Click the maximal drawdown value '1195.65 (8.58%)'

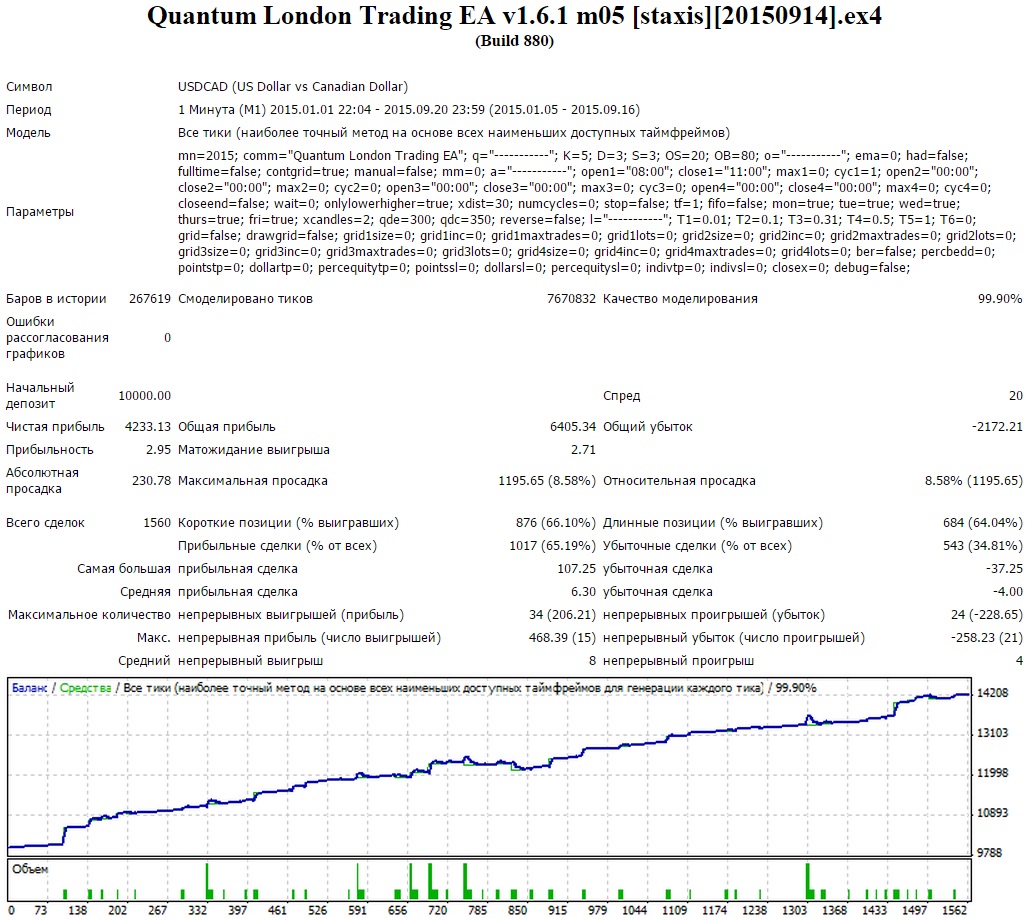pos(547,480)
